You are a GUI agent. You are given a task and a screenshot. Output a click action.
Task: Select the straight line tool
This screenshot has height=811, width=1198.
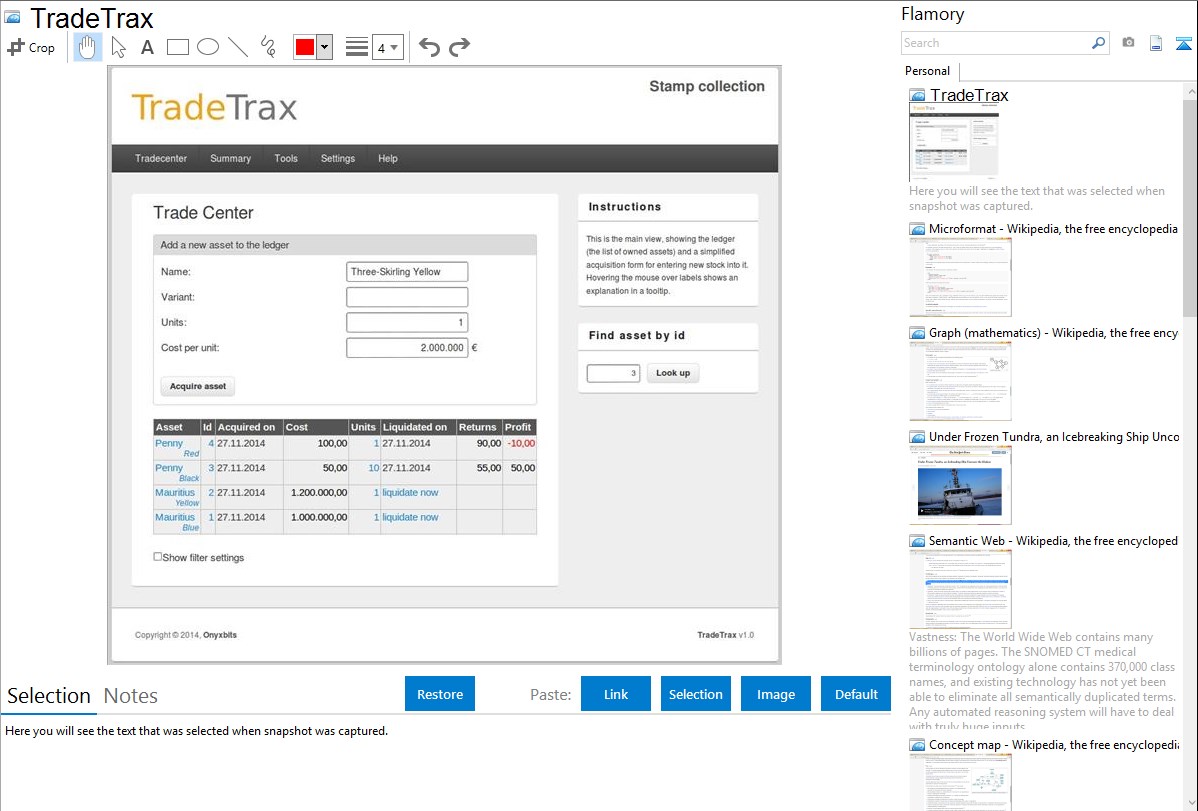(238, 47)
